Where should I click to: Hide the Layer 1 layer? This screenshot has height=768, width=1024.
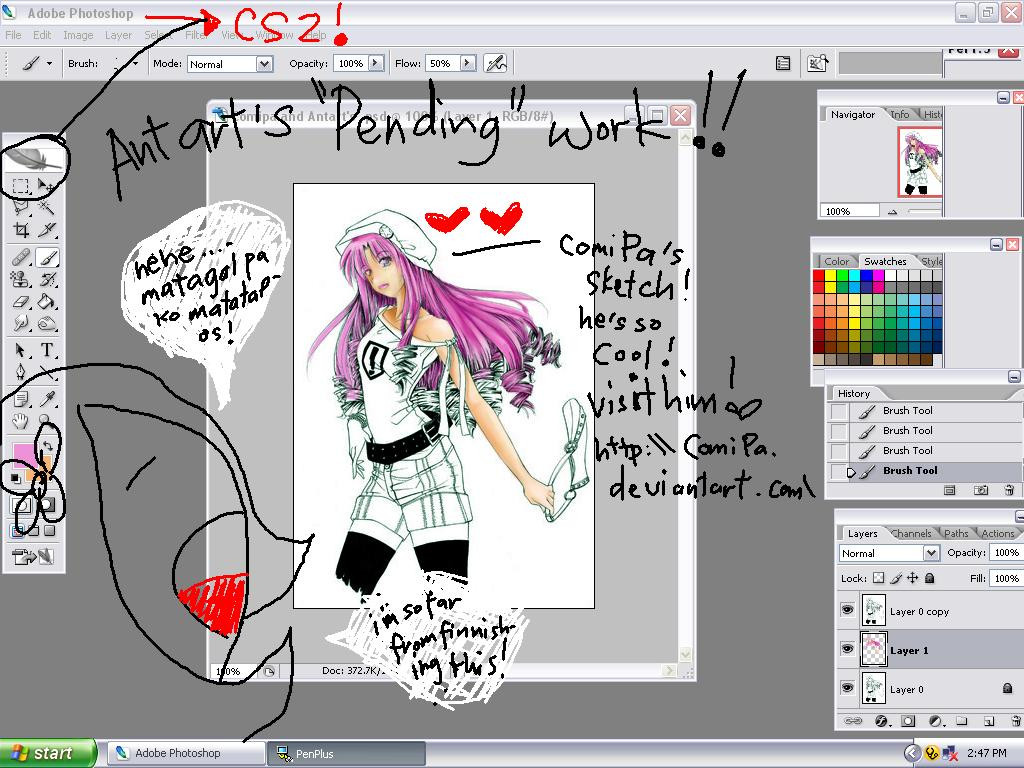click(x=847, y=649)
